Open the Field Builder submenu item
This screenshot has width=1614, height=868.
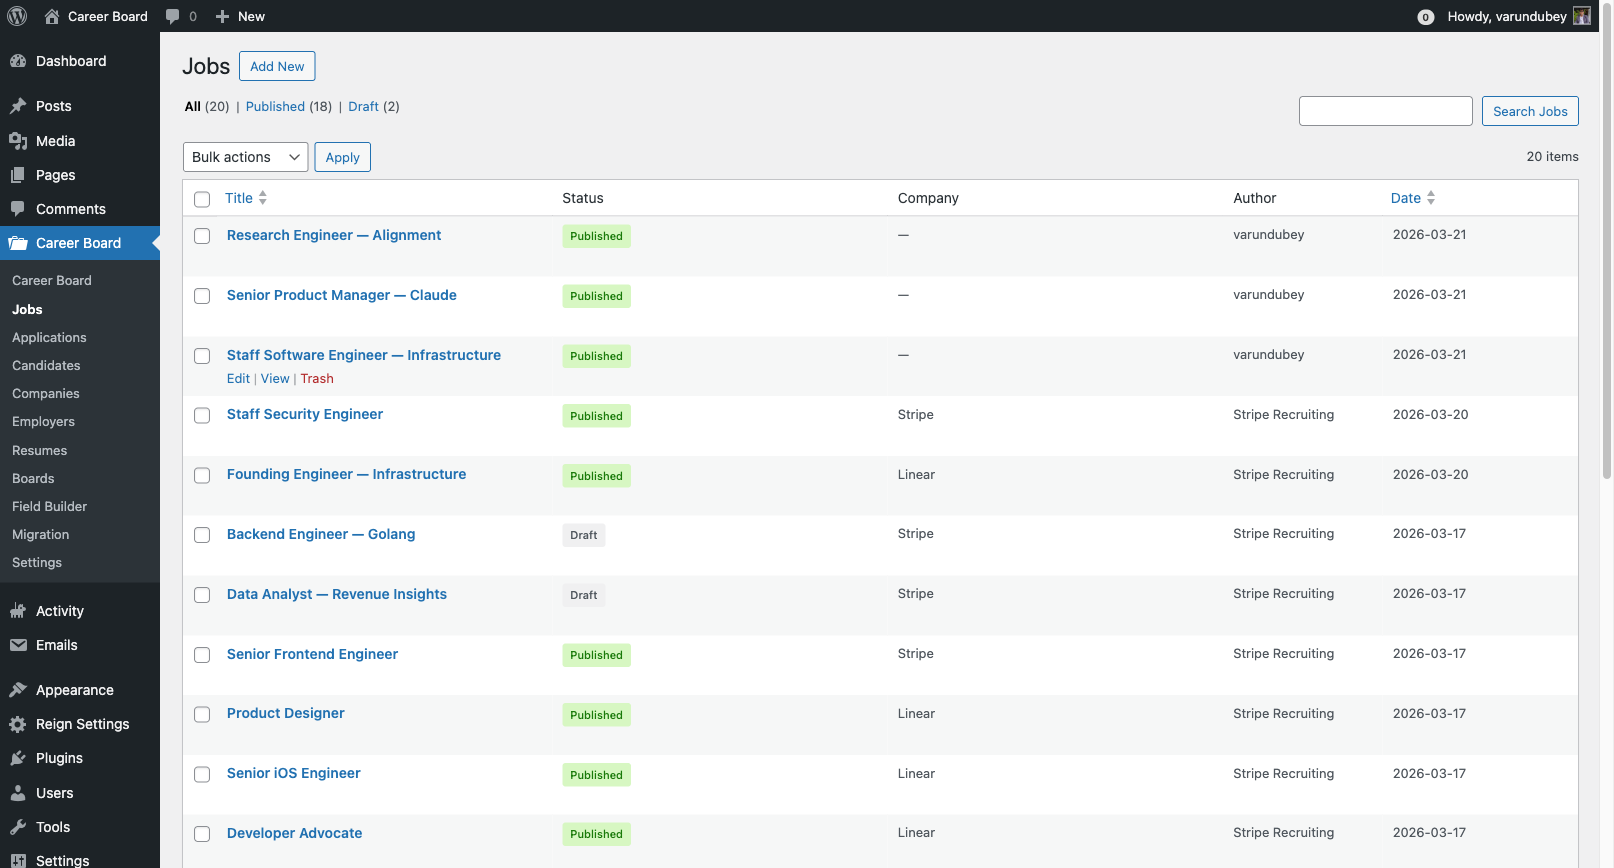(x=49, y=507)
